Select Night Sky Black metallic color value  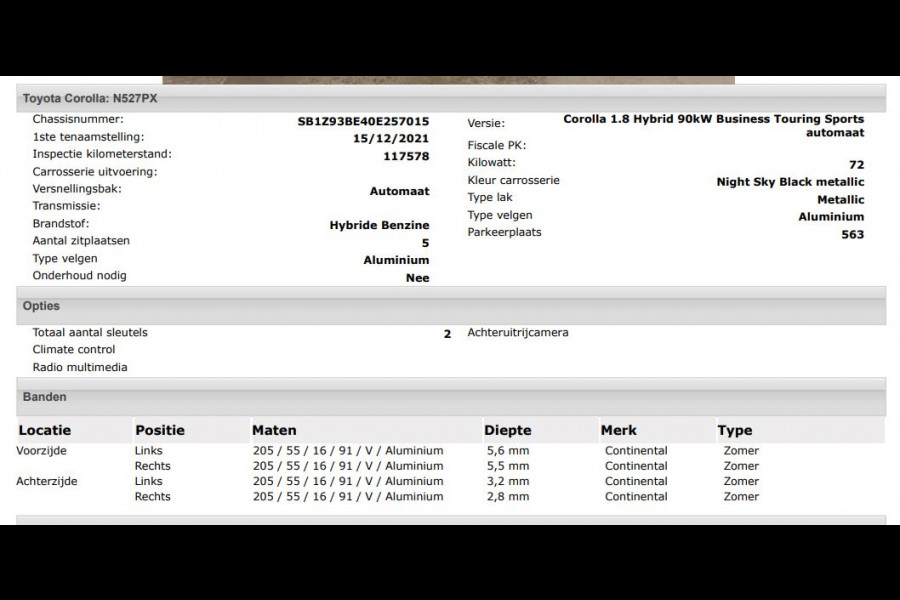tap(790, 182)
